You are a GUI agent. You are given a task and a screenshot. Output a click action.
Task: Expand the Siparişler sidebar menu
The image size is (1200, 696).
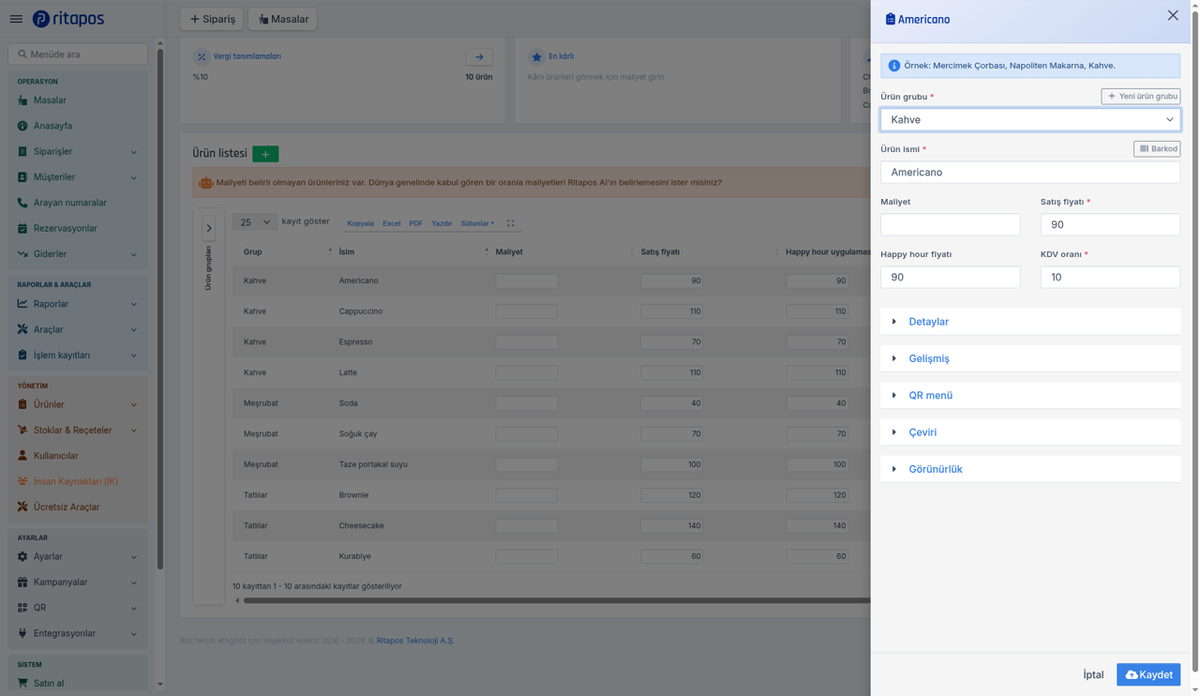(x=78, y=152)
